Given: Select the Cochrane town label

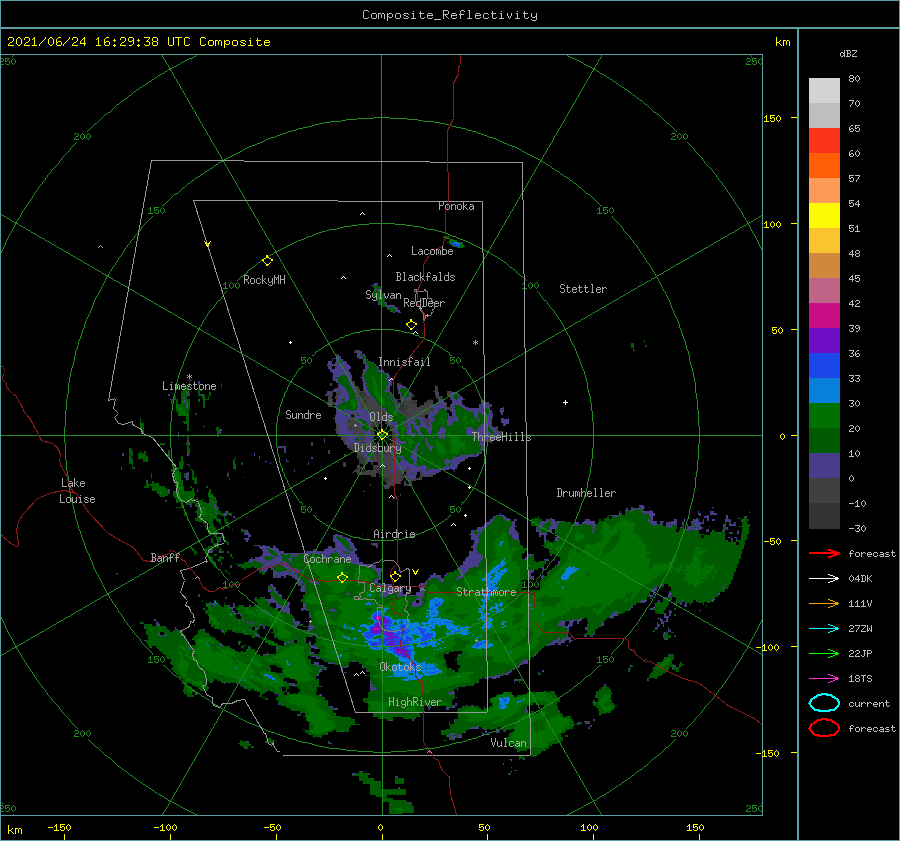Looking at the screenshot, I should 327,559.
